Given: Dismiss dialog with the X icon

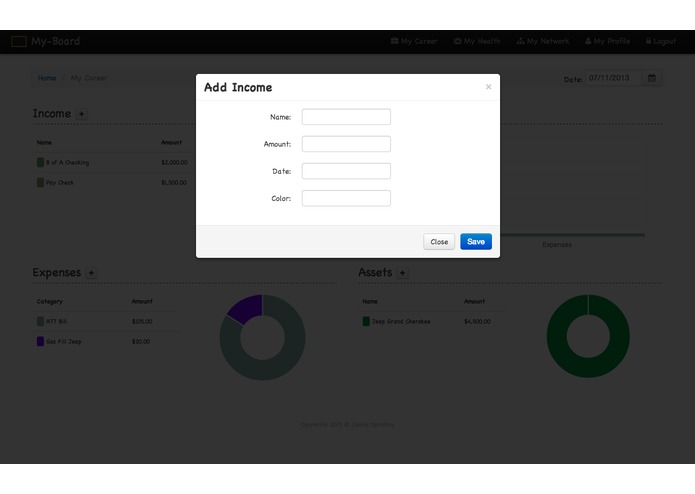Looking at the screenshot, I should [488, 87].
